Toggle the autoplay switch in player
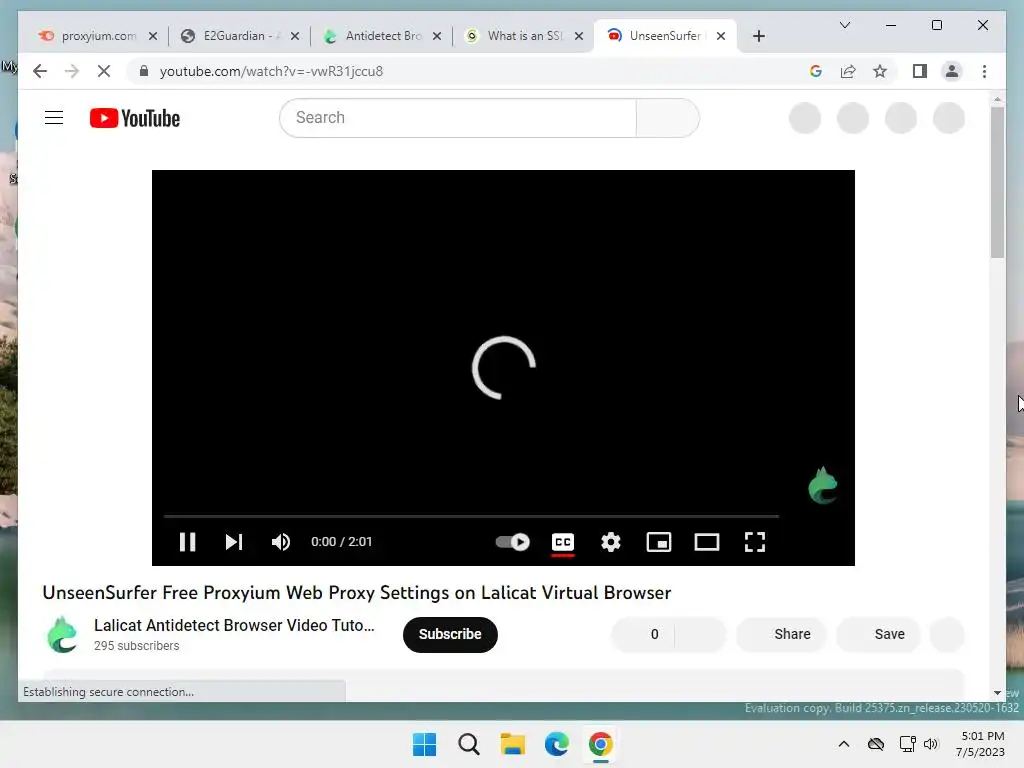The height and width of the screenshot is (768, 1024). click(x=513, y=541)
